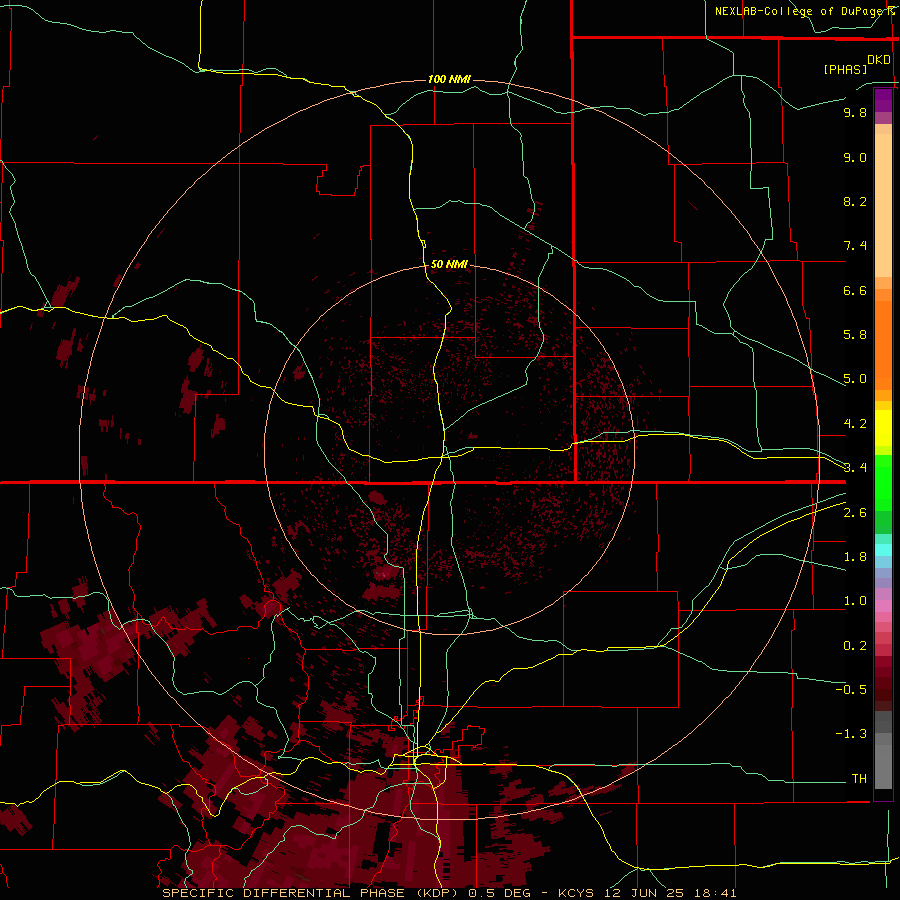The image size is (900, 900).
Task: Click the 5.8 value on the color scale
Action: tap(855, 335)
